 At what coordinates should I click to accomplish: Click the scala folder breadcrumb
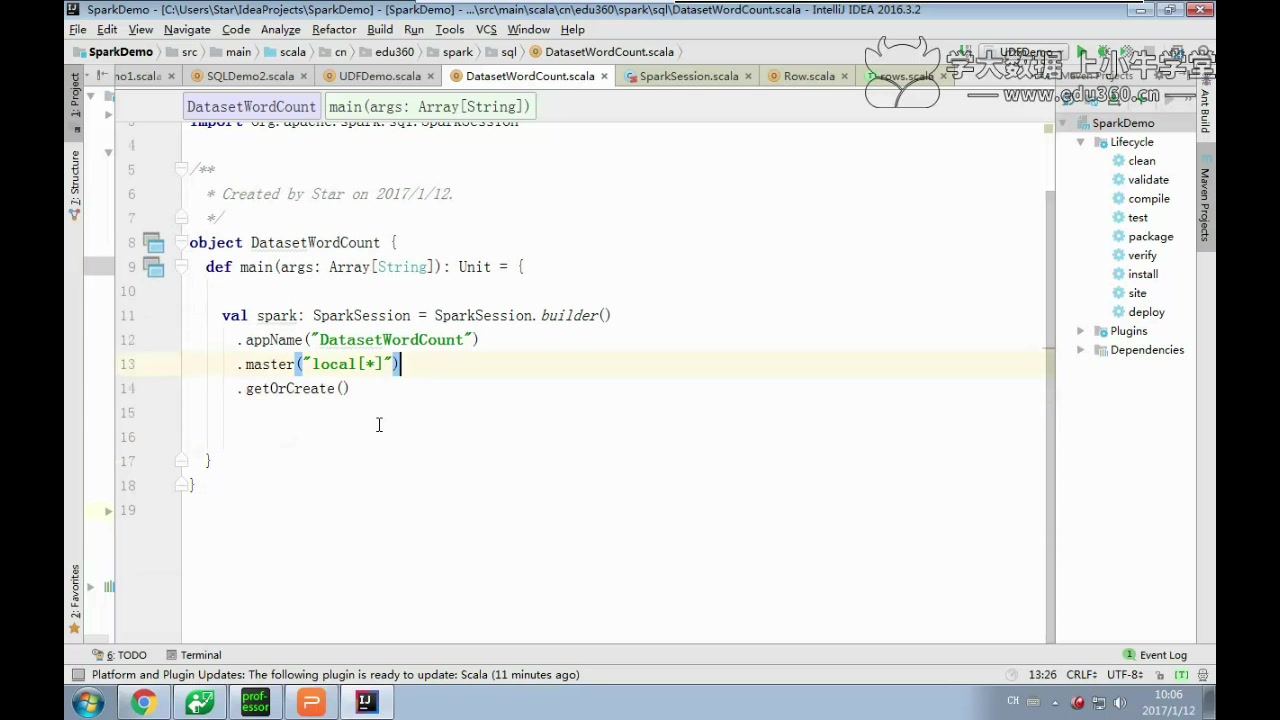285,52
